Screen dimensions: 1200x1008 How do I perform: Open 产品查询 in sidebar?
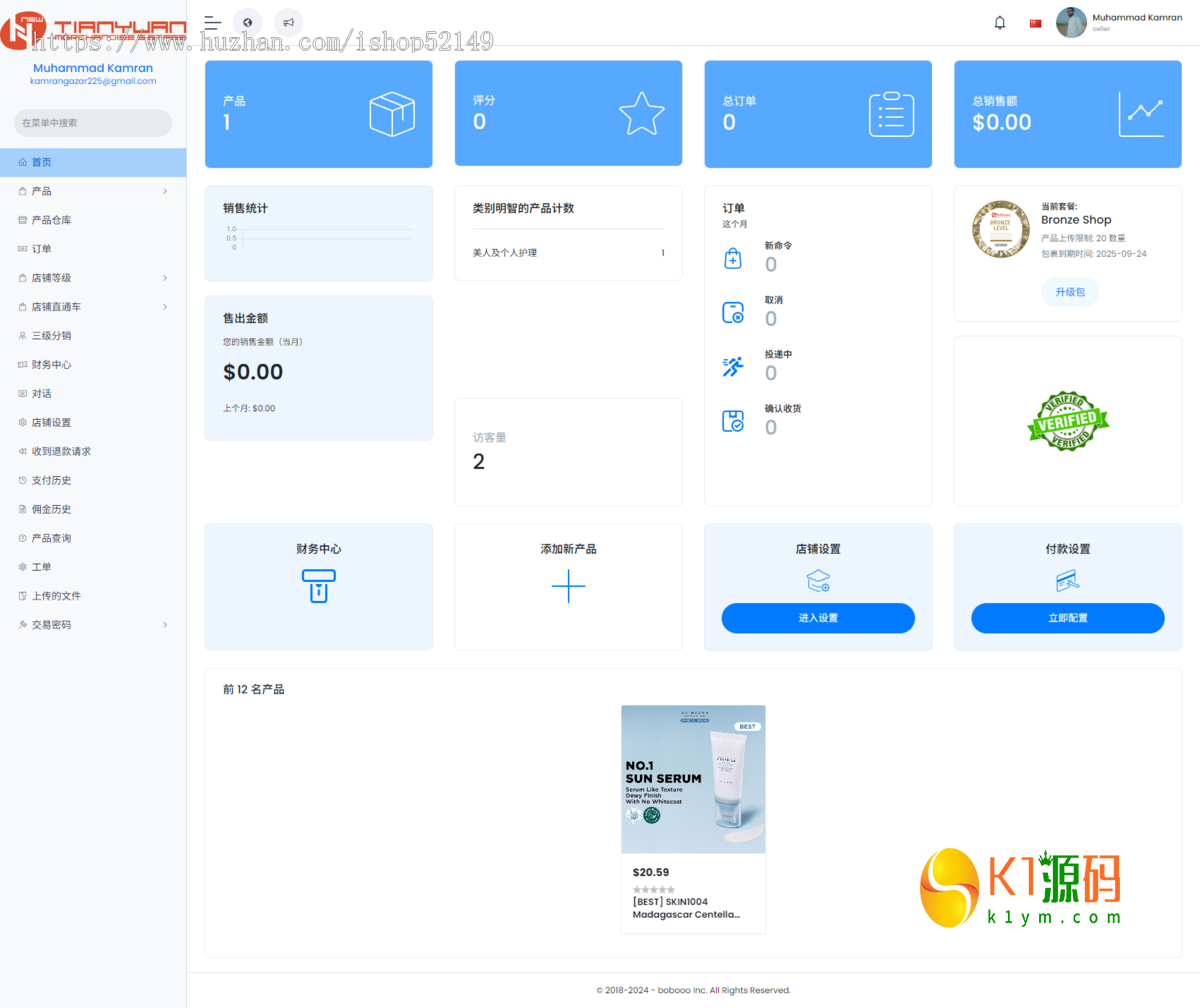[x=93, y=538]
